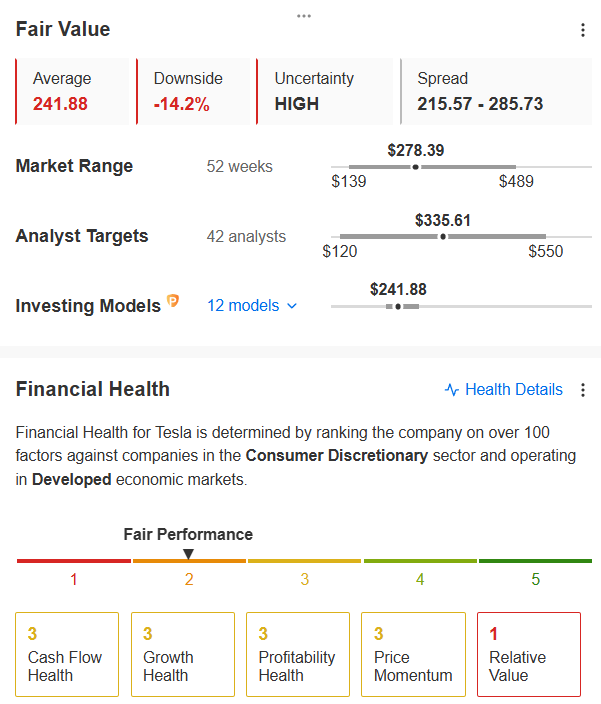
Task: Click the Analyst Targets marker dot
Action: click(x=443, y=237)
